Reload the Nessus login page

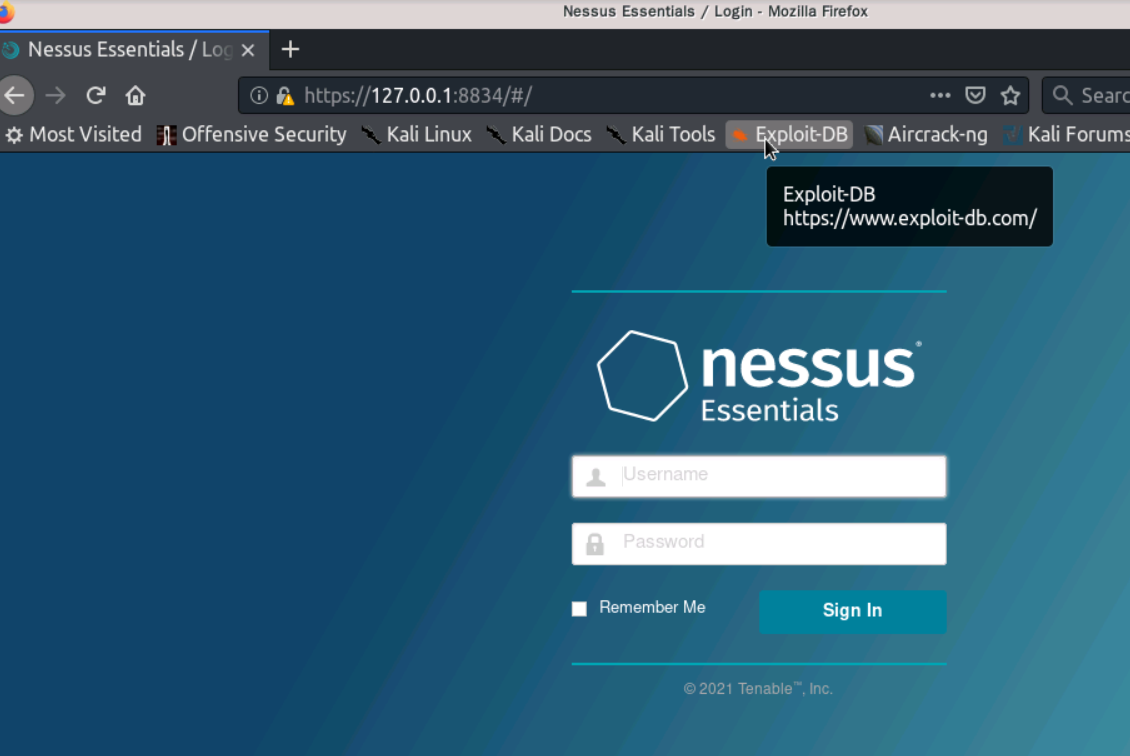click(96, 95)
